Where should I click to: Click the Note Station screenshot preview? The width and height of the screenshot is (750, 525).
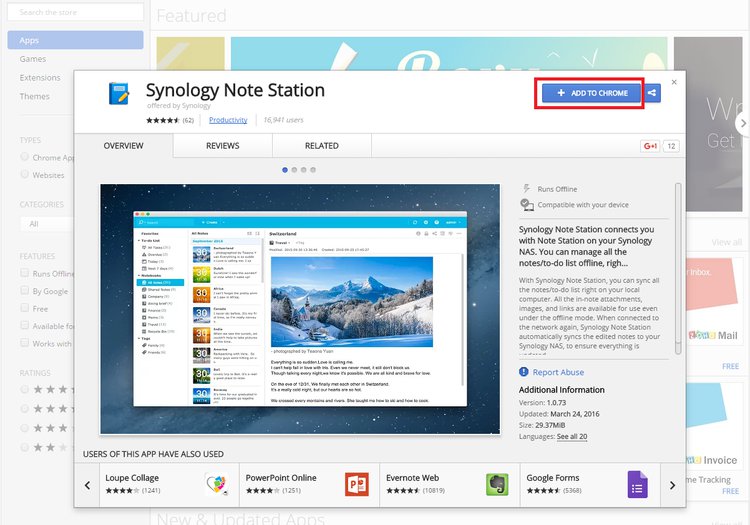[x=300, y=309]
